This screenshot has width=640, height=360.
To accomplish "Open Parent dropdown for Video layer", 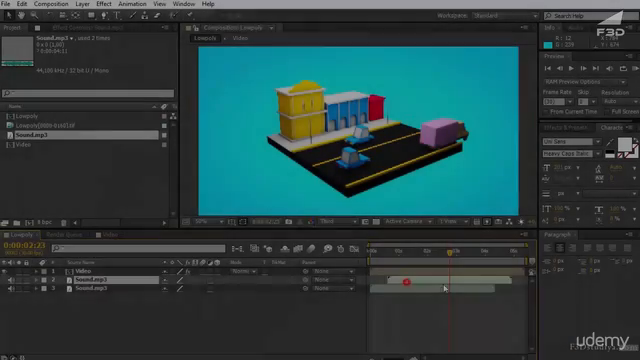I will (333, 271).
